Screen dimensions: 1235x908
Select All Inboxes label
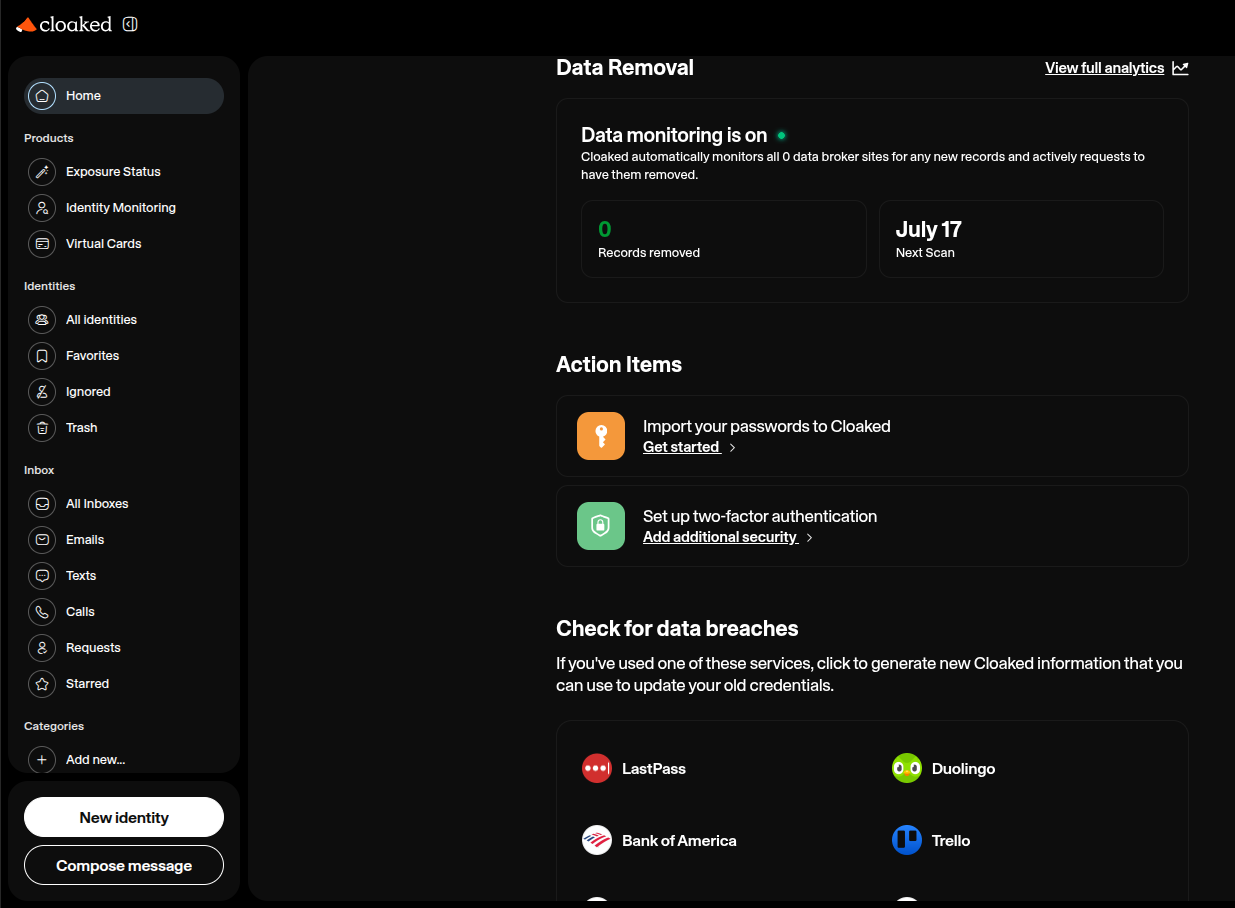97,504
